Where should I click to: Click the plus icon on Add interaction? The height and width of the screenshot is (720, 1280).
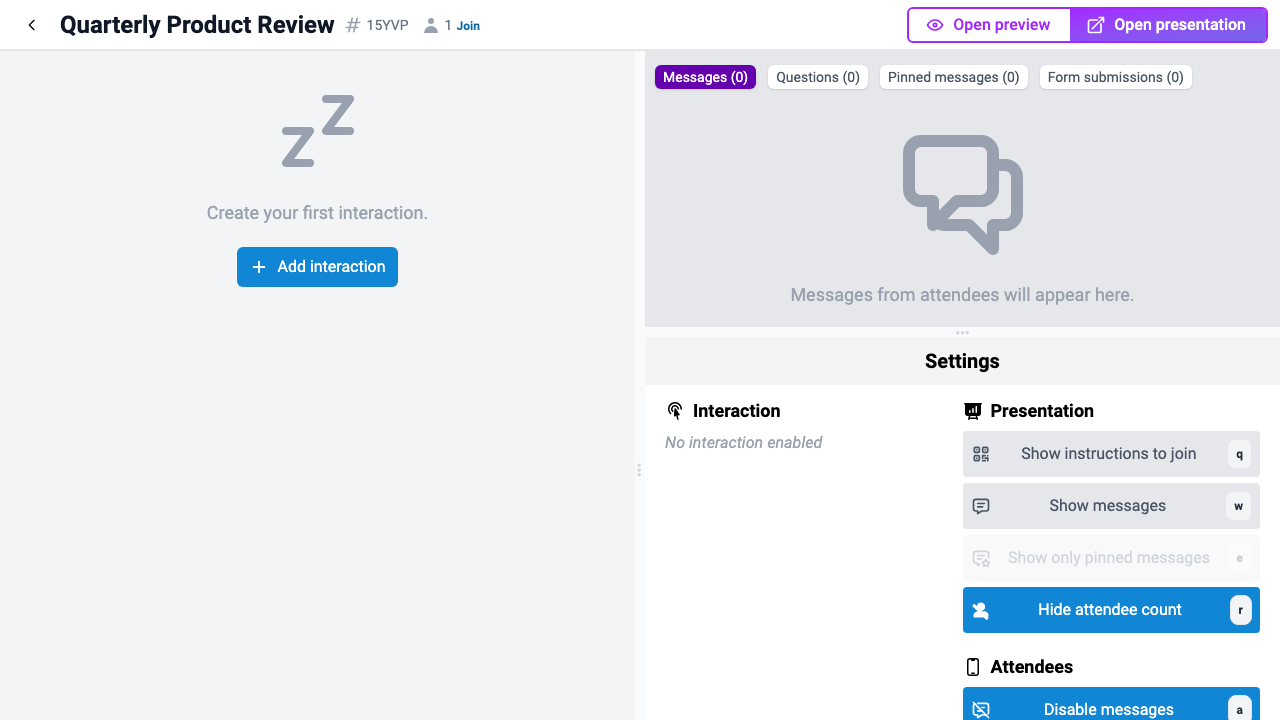pos(259,267)
